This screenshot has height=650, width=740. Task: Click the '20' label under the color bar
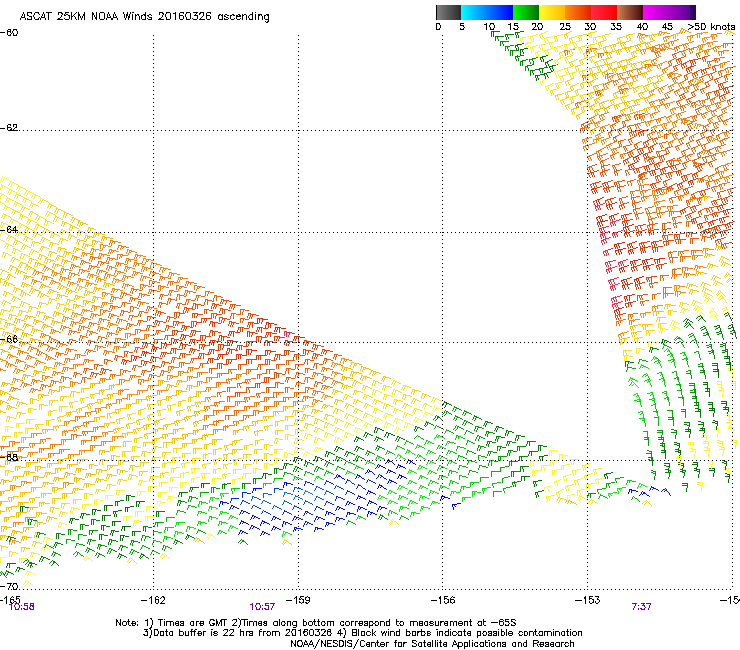click(x=537, y=26)
